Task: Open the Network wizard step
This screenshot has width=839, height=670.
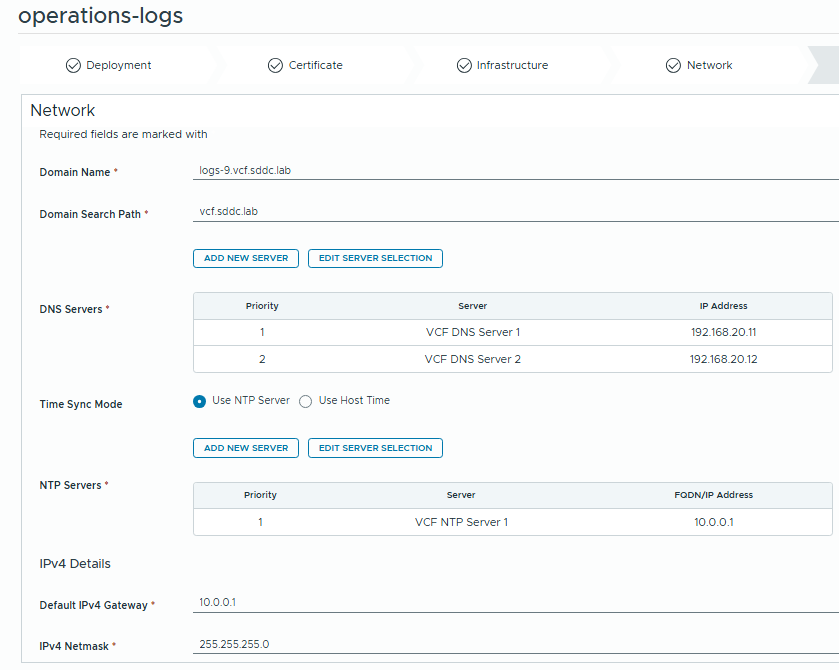Action: pos(709,65)
